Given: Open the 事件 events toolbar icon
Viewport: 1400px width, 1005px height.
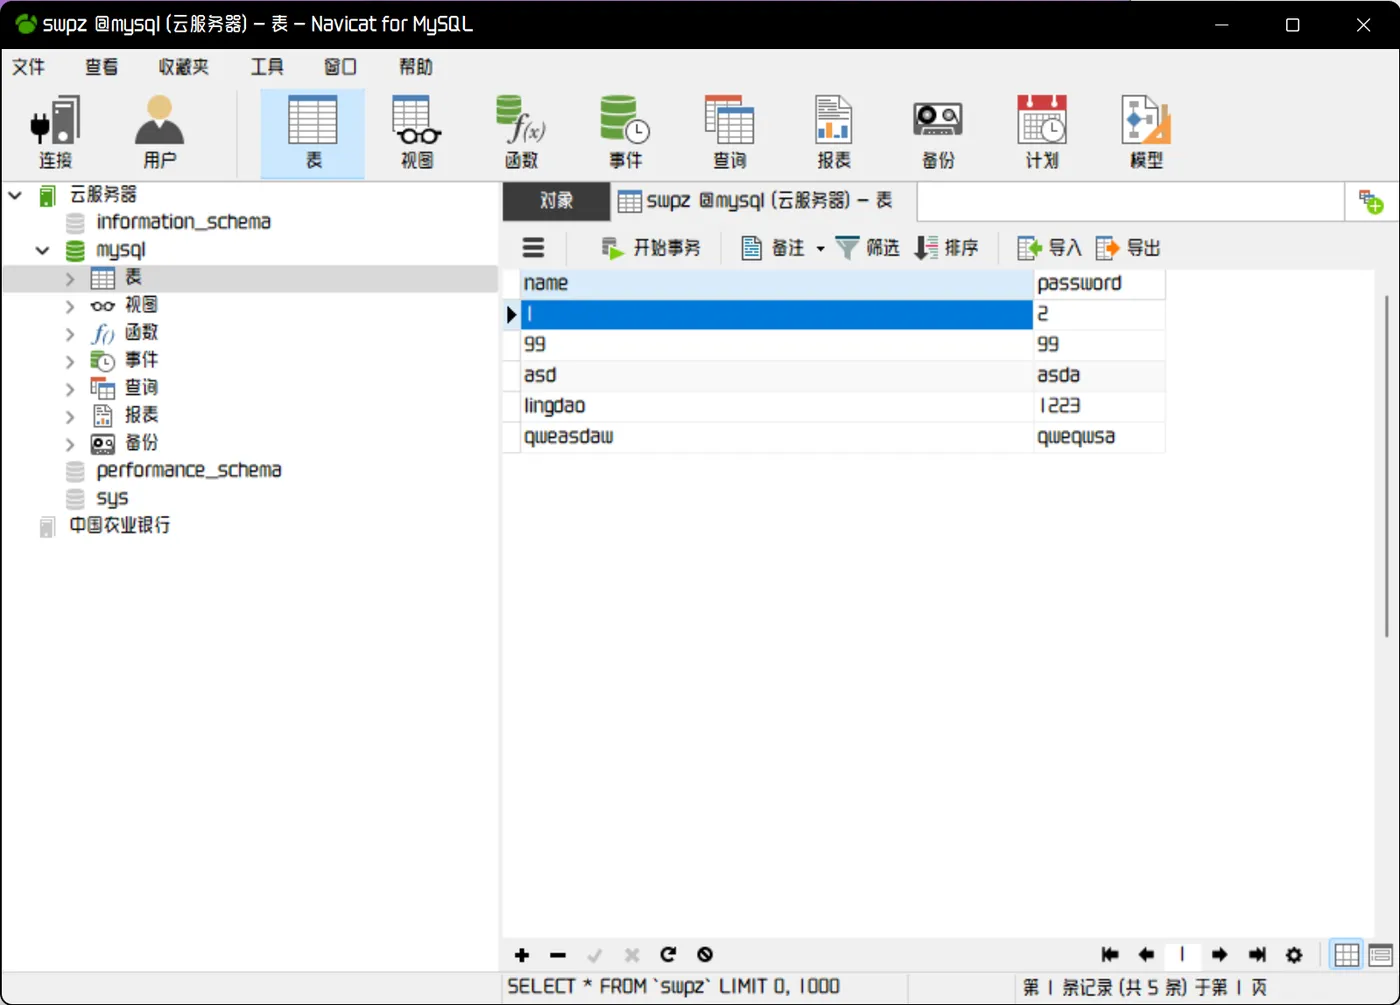Looking at the screenshot, I should [x=625, y=133].
